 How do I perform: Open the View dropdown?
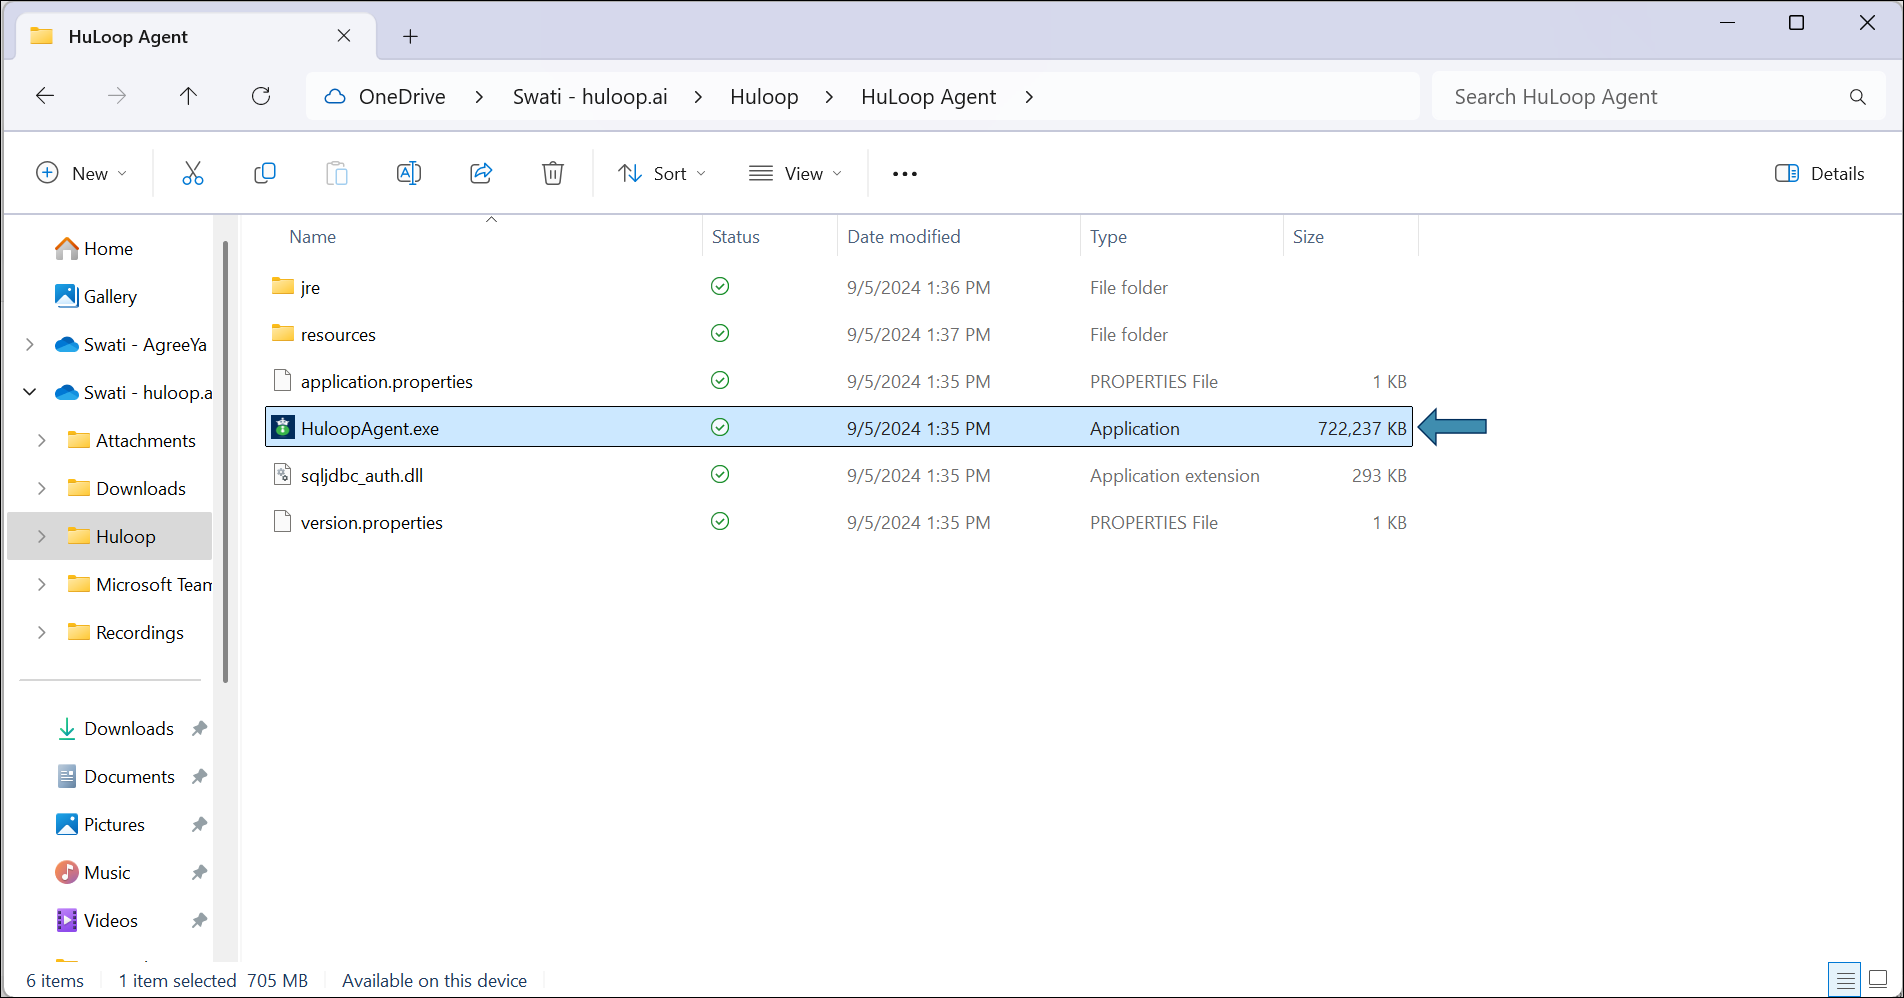795,173
